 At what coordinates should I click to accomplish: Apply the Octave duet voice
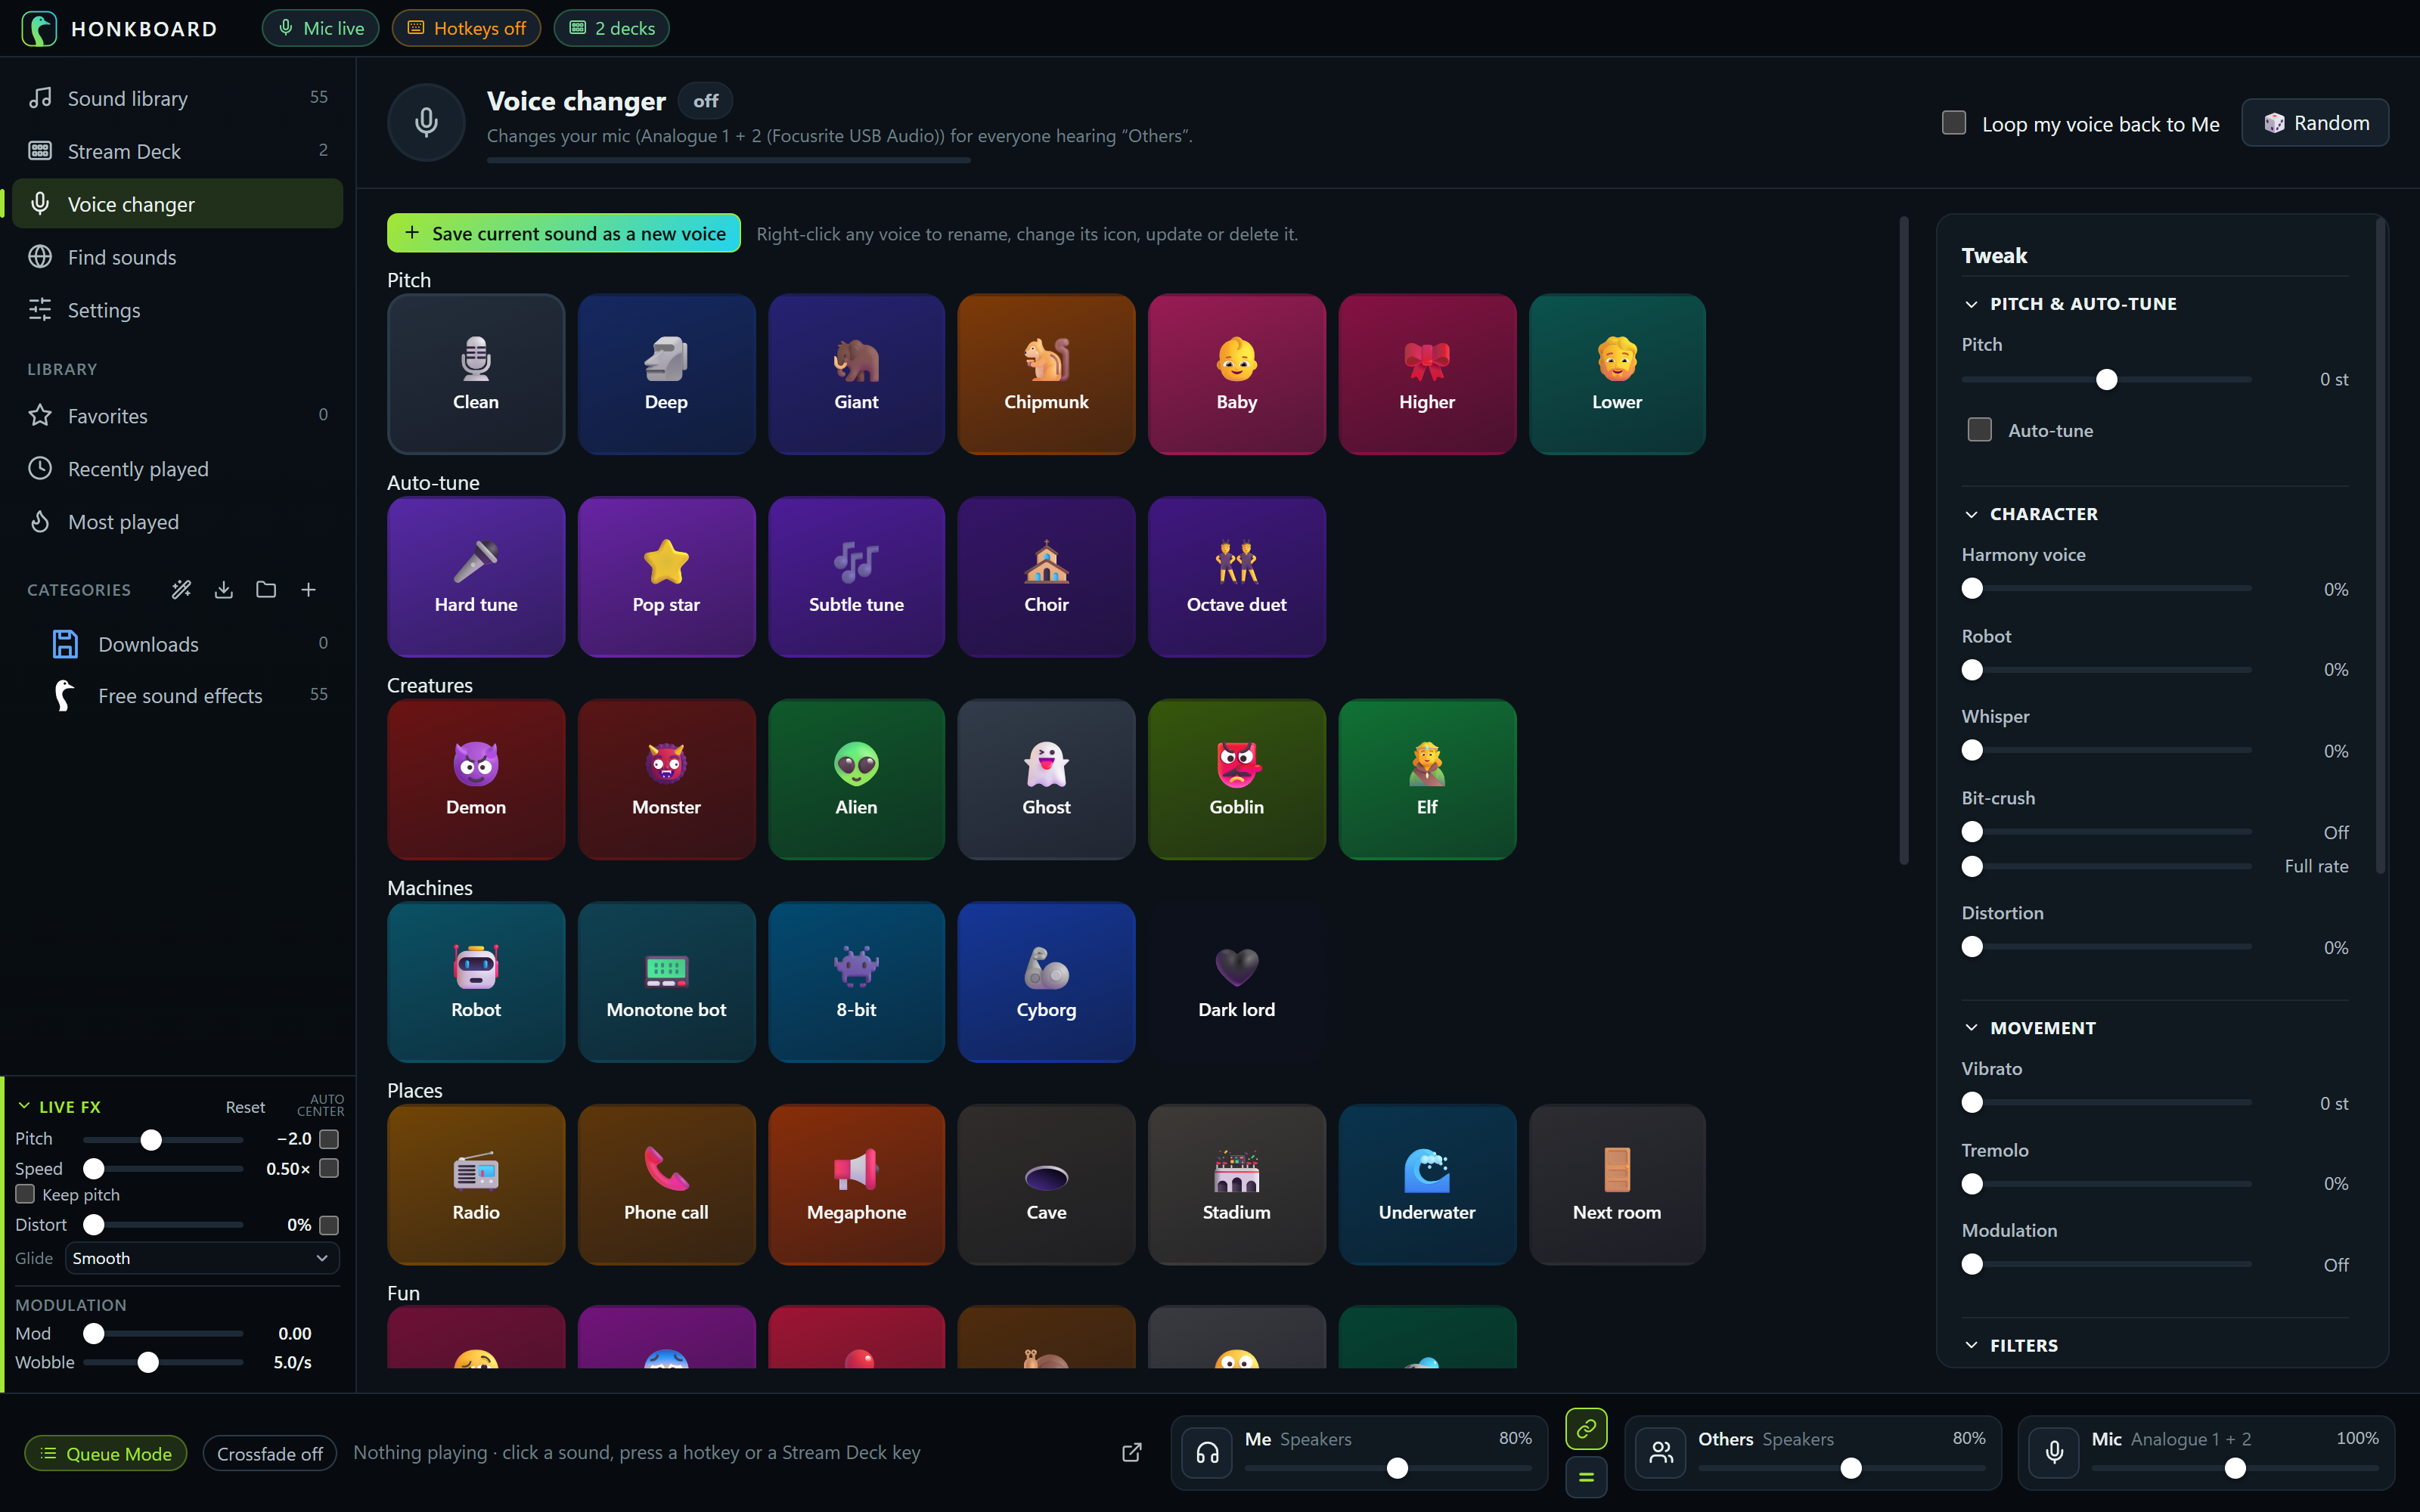coord(1237,577)
